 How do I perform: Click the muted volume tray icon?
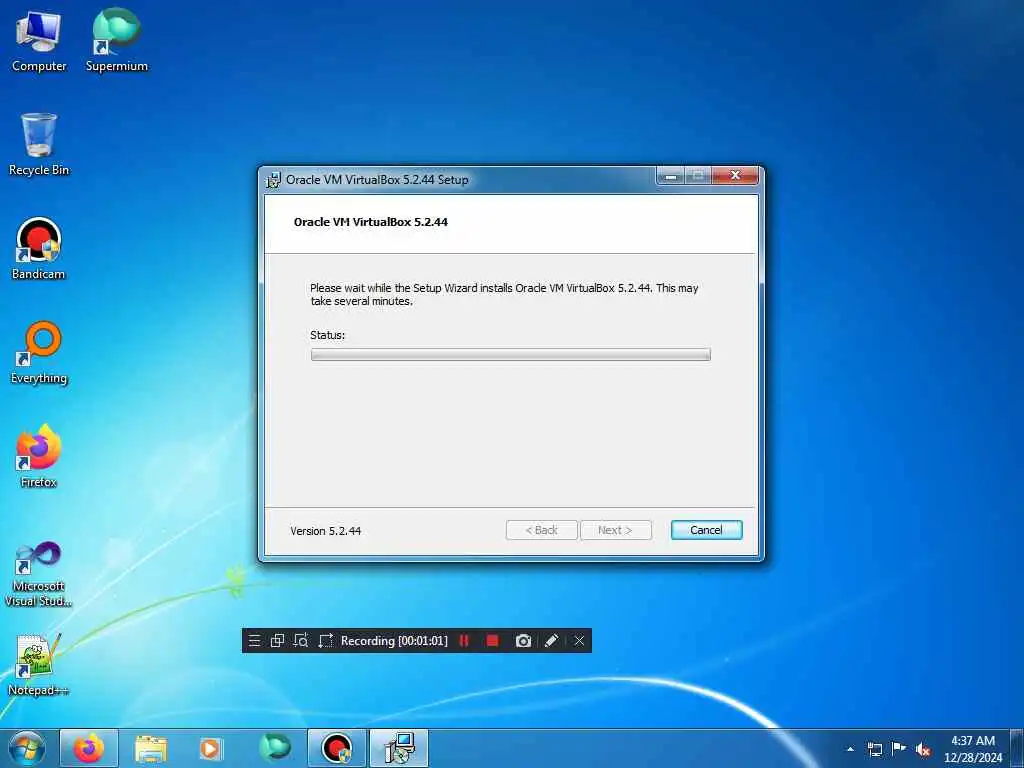tap(923, 749)
